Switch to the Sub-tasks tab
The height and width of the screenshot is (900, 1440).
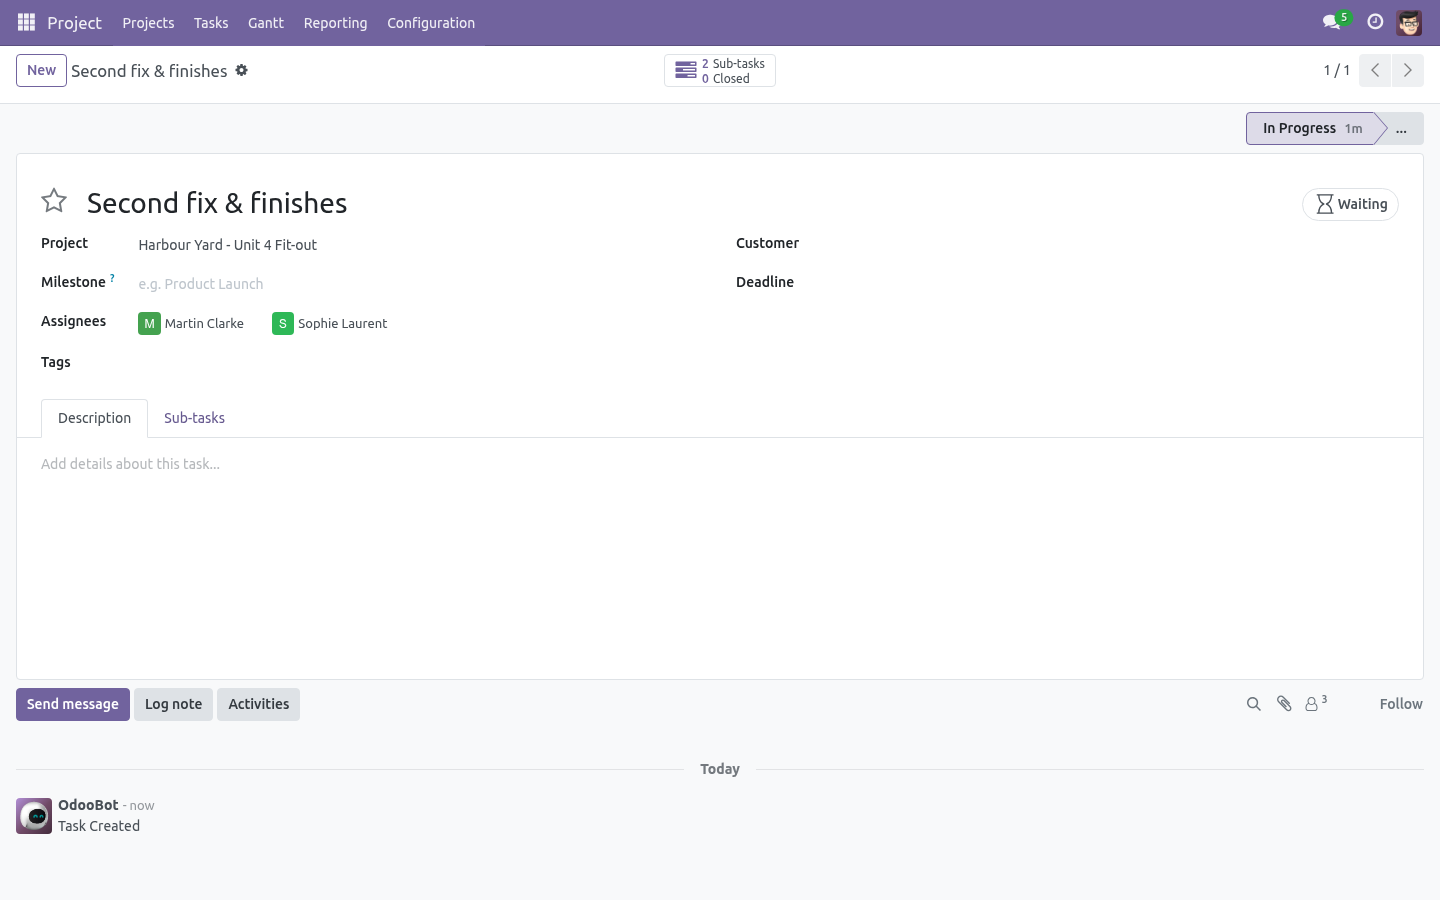point(194,418)
